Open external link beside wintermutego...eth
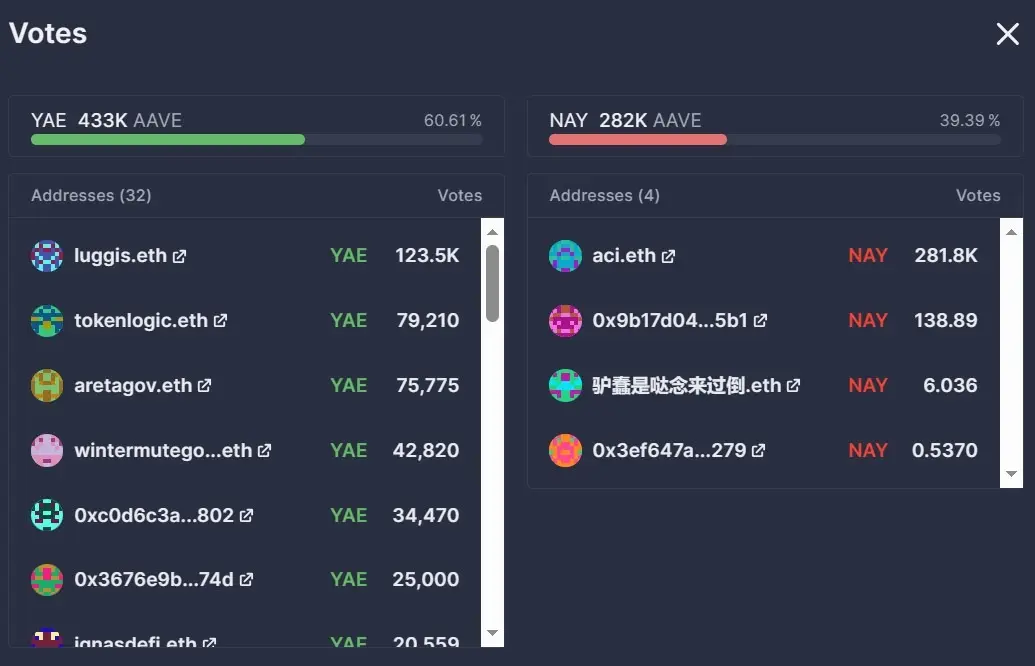1035x666 pixels. (261, 449)
